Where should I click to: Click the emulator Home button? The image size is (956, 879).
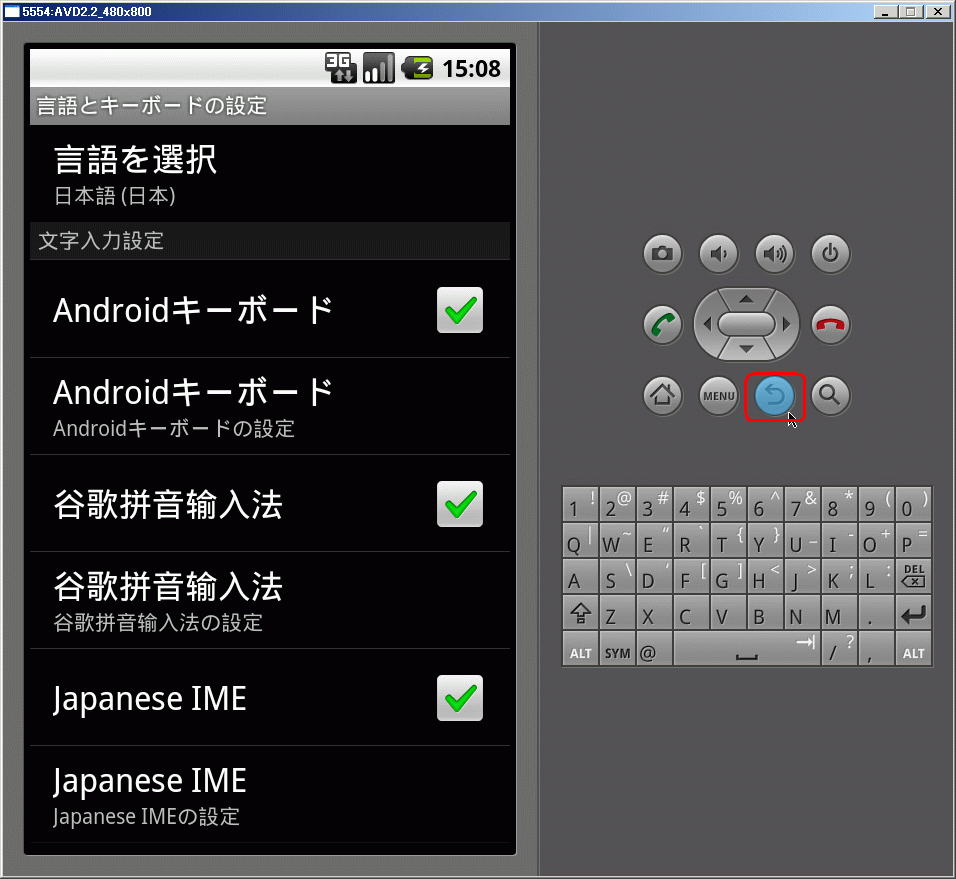pyautogui.click(x=662, y=396)
